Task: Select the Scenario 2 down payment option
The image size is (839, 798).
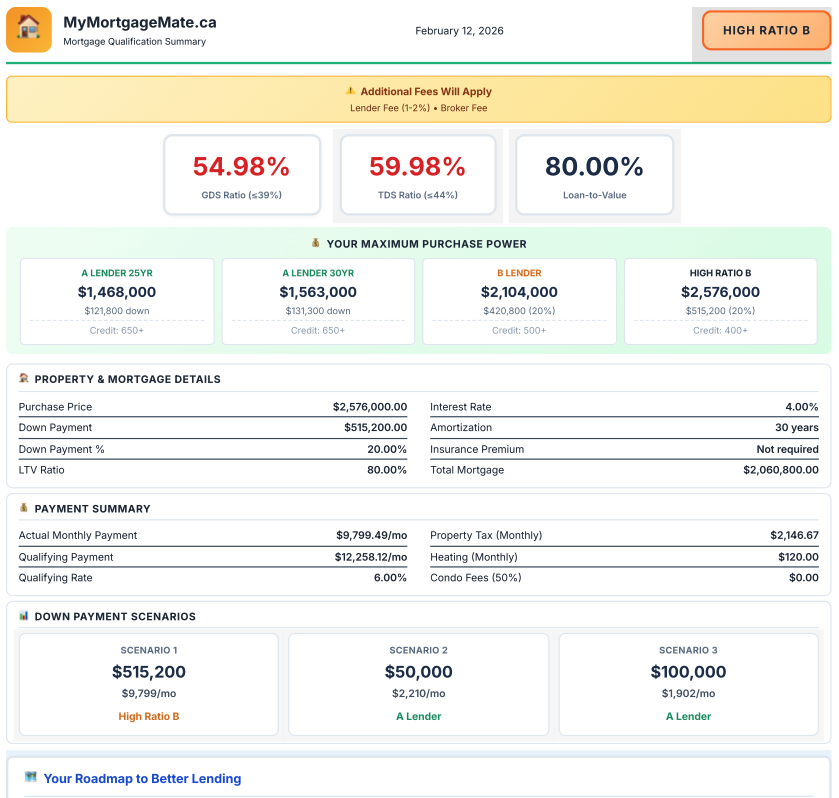Action: 418,683
